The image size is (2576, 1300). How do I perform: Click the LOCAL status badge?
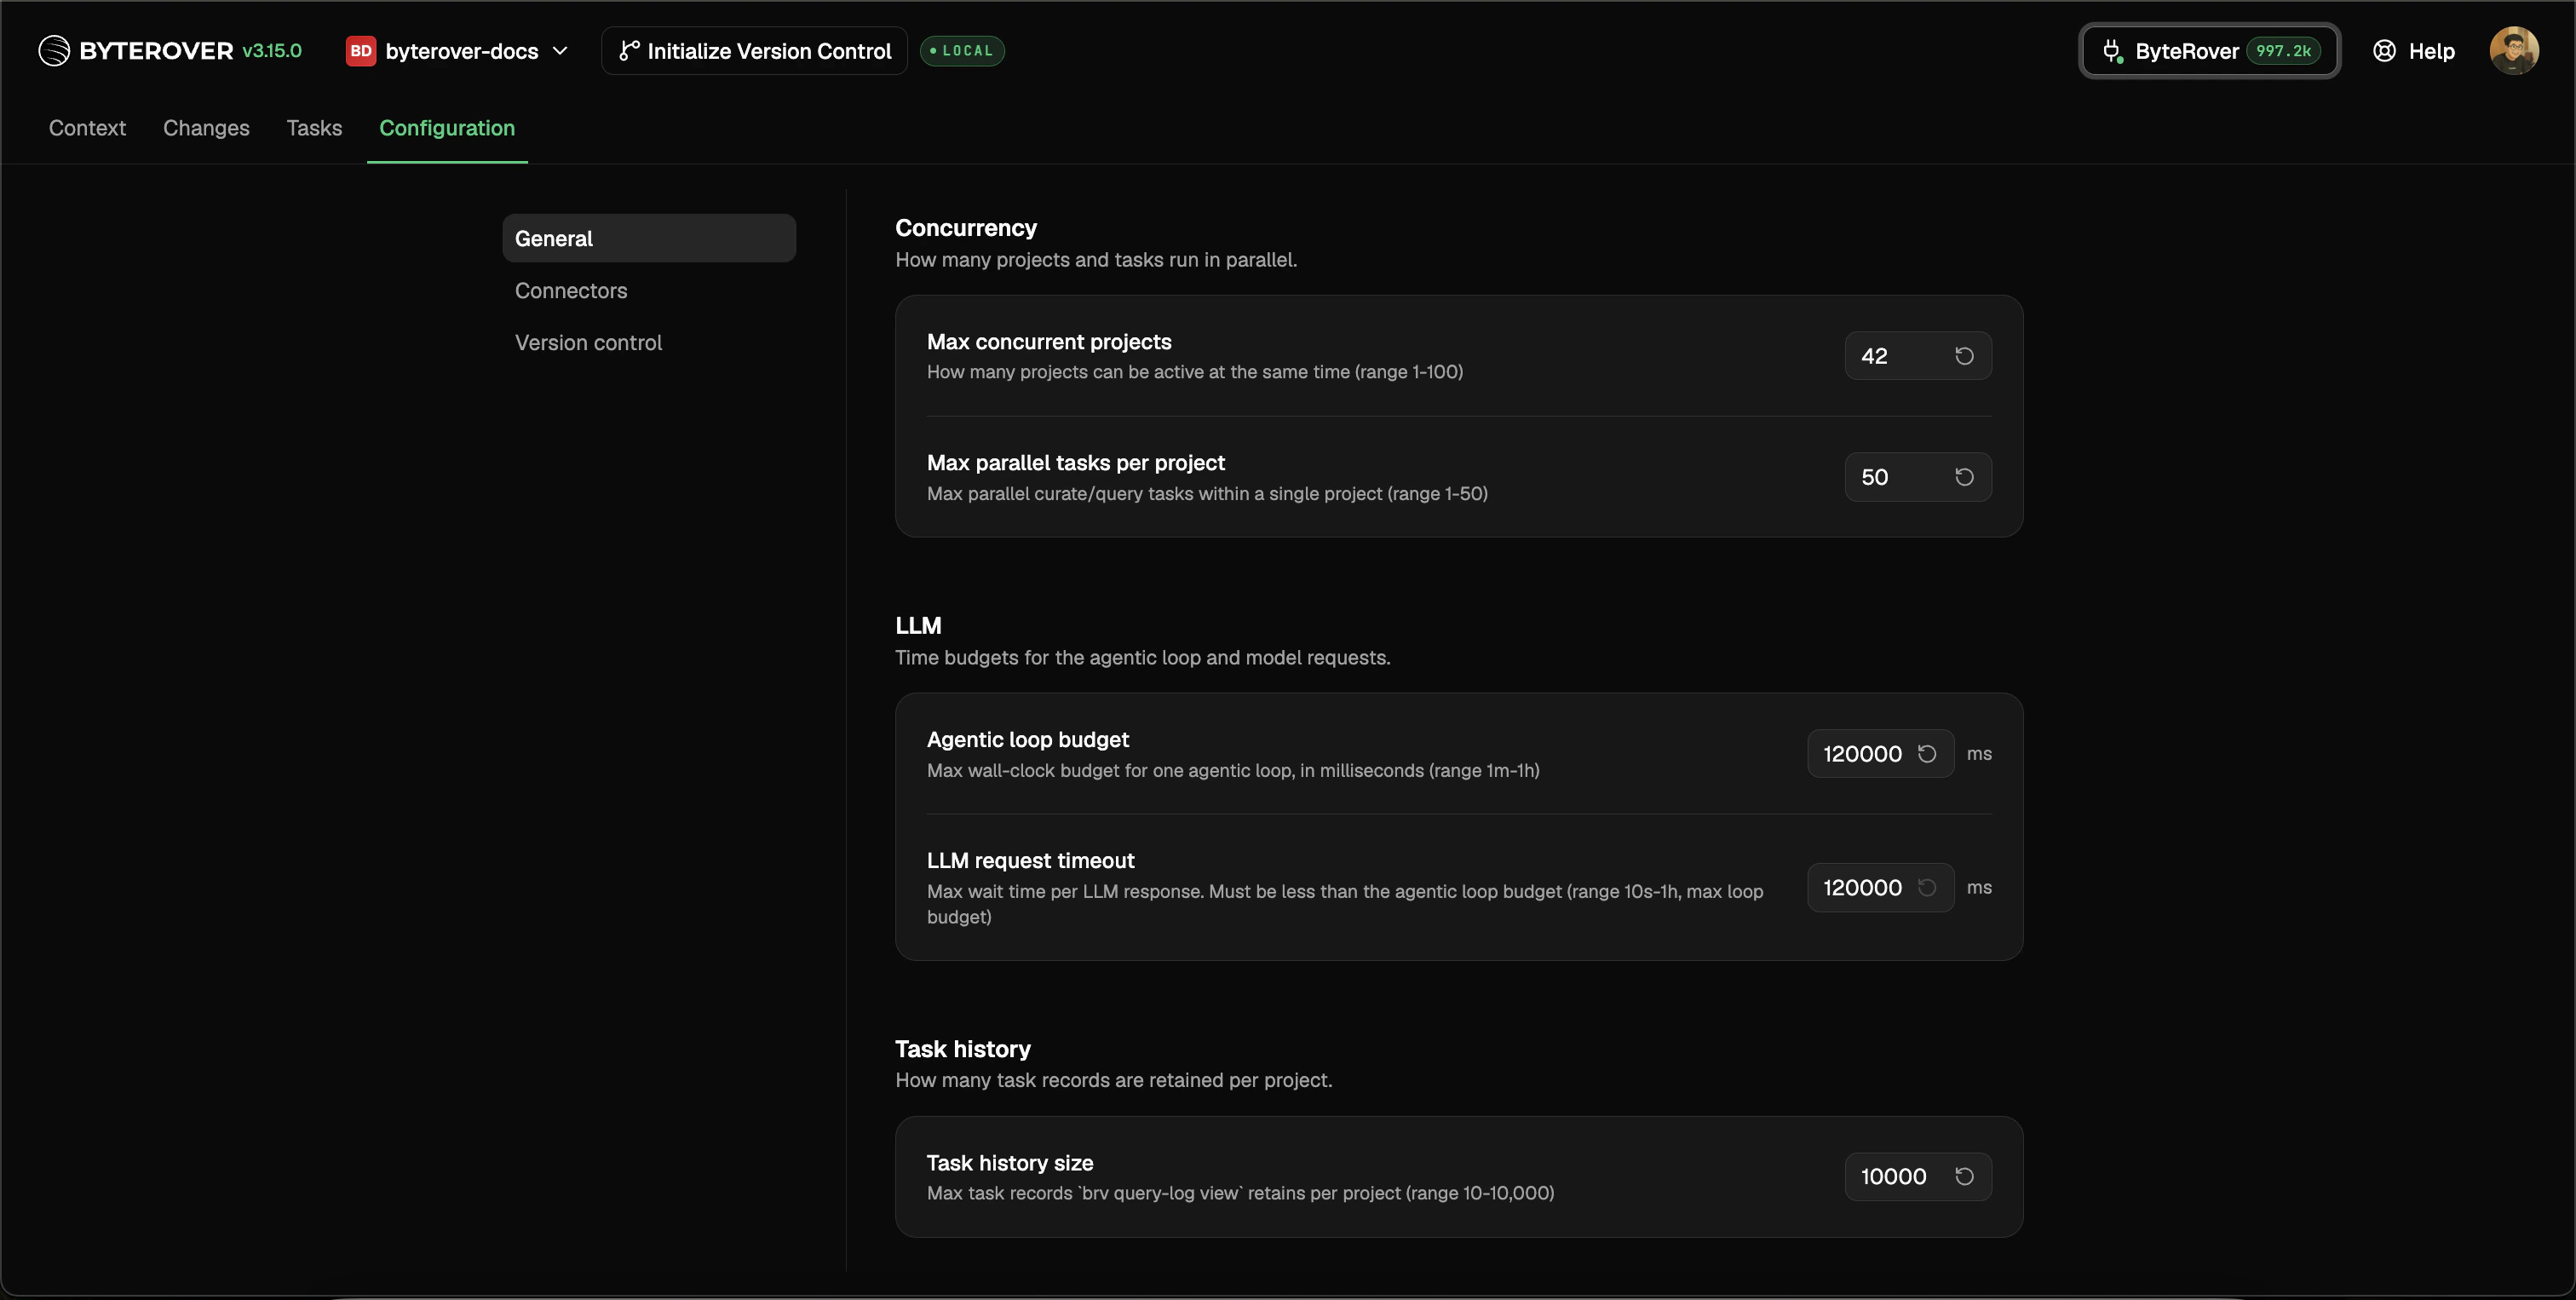pyautogui.click(x=962, y=51)
